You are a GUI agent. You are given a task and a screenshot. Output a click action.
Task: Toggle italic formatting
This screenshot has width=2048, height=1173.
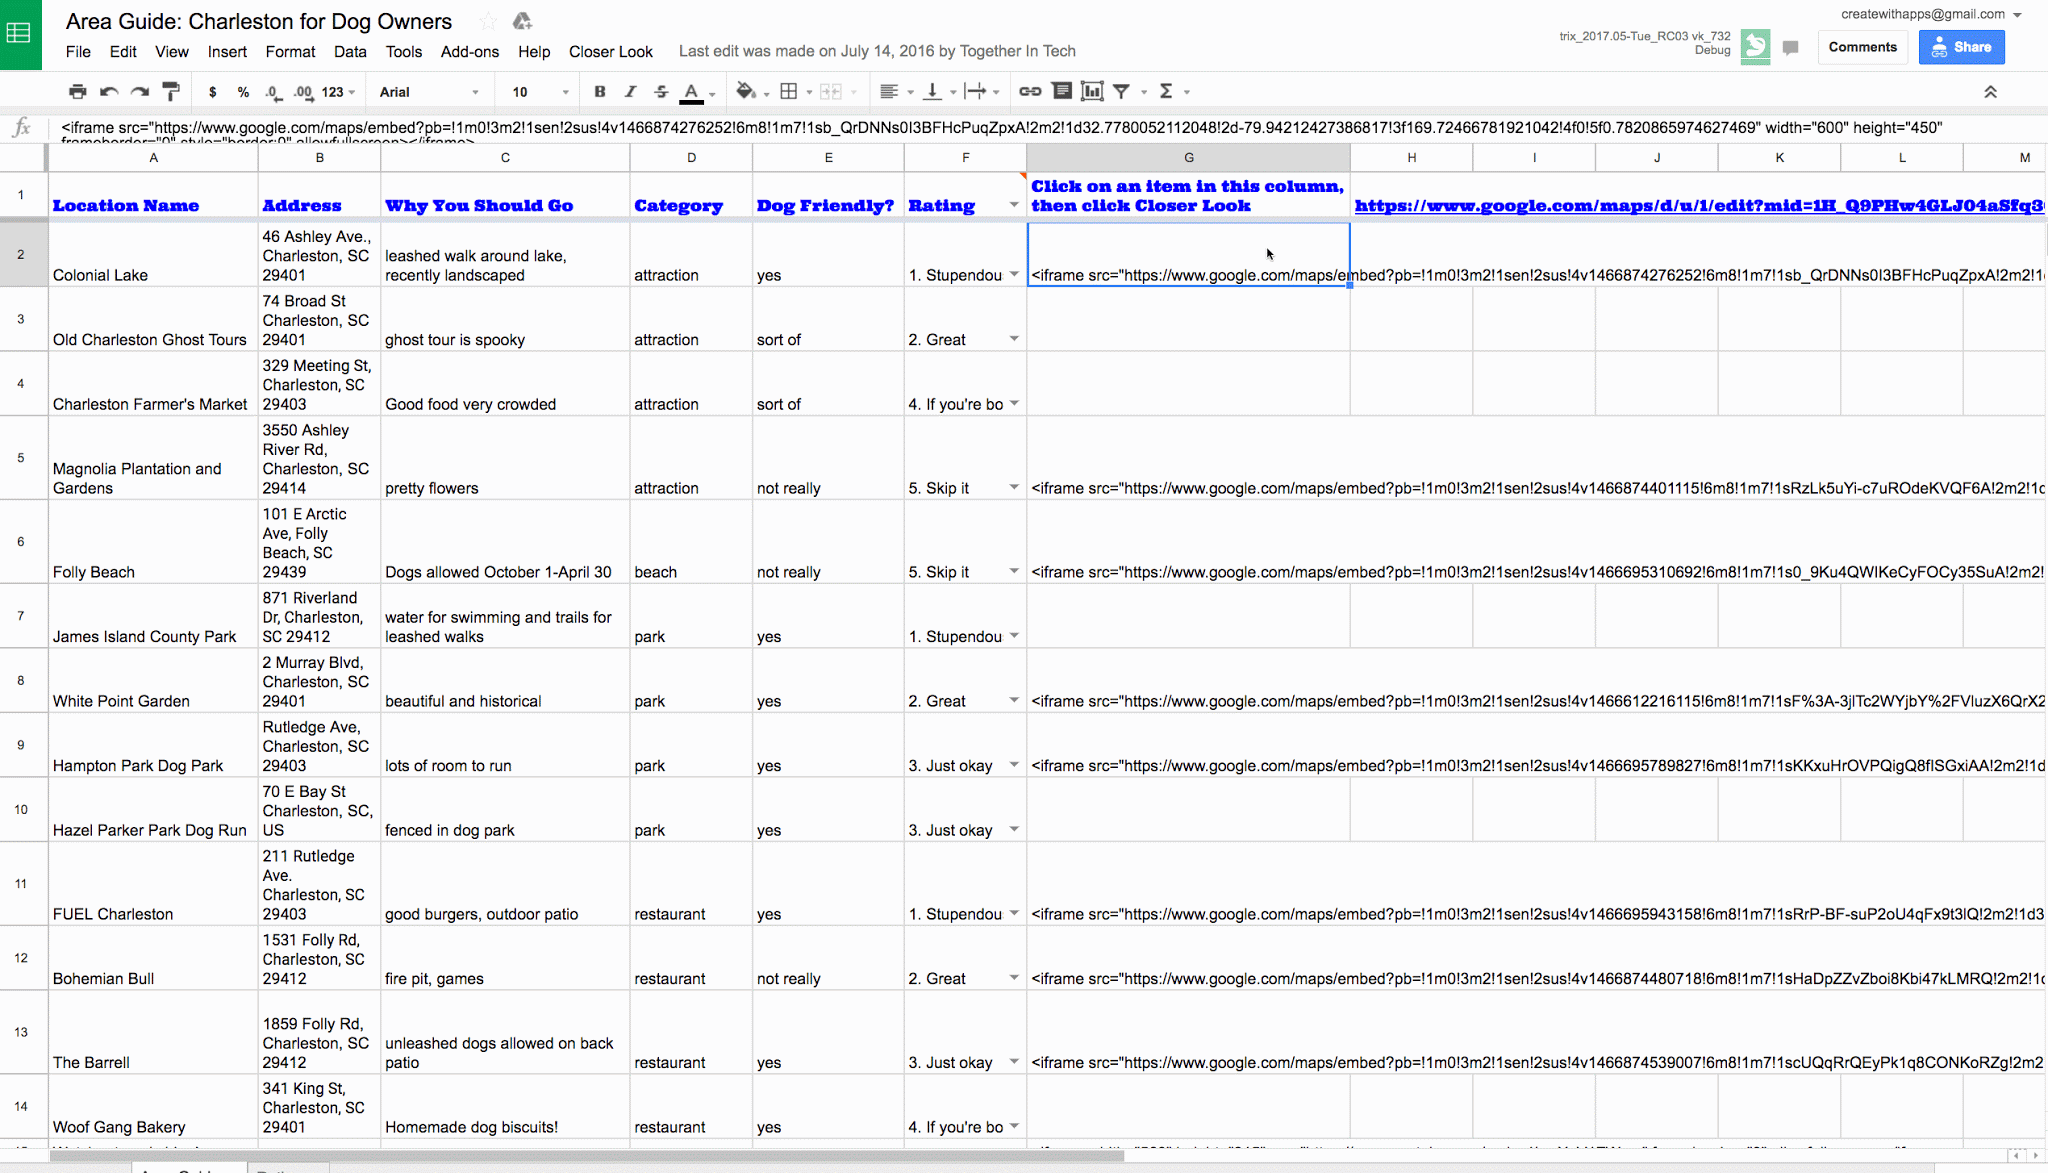(x=630, y=92)
